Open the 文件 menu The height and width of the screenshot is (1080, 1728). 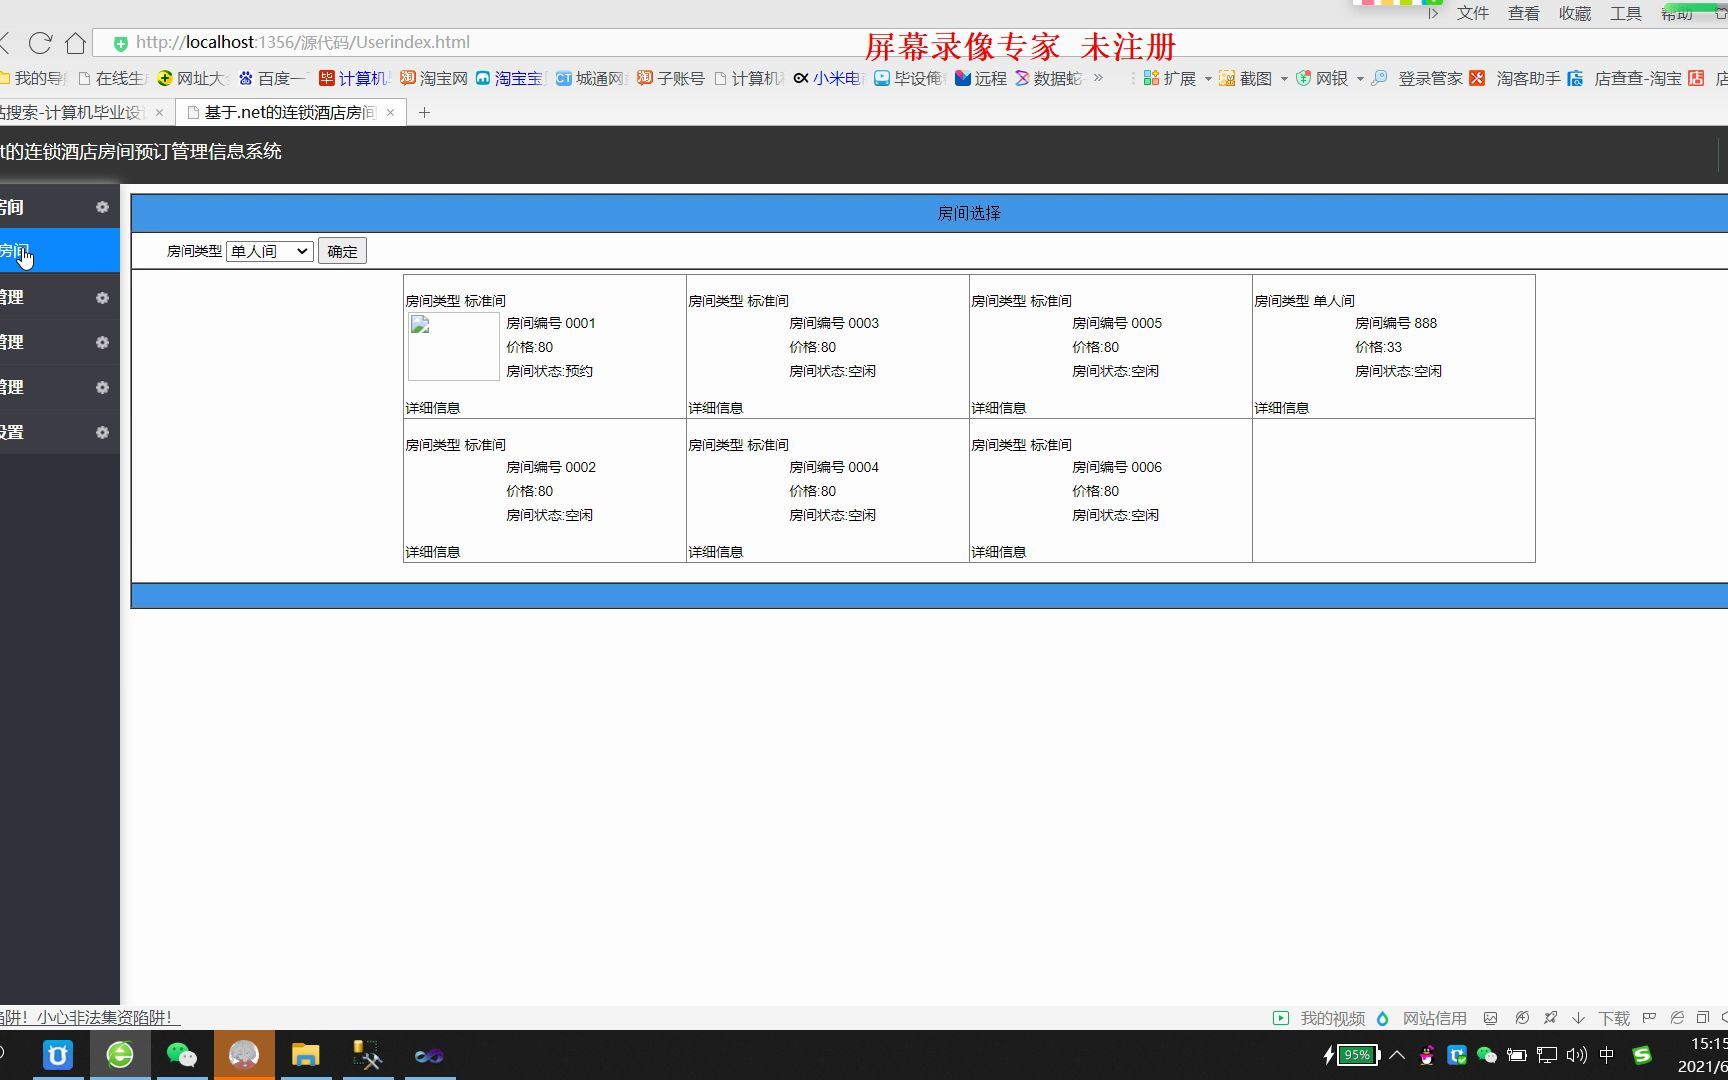click(x=1471, y=13)
